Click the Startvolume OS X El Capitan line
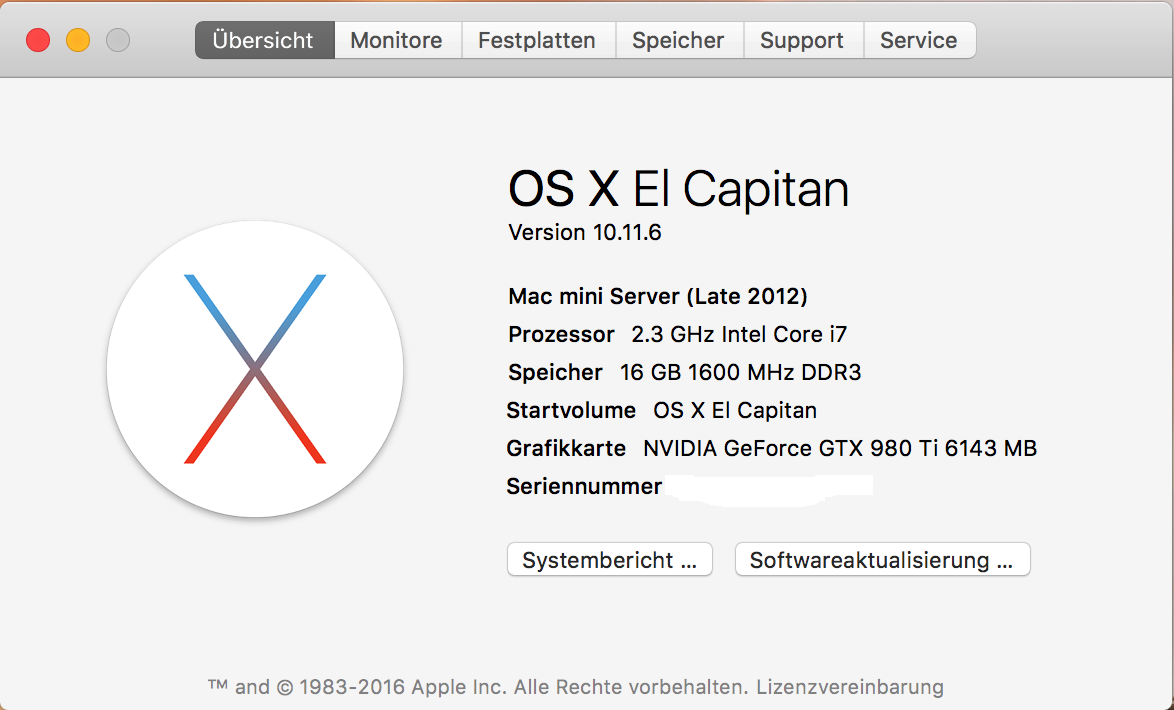 (662, 410)
